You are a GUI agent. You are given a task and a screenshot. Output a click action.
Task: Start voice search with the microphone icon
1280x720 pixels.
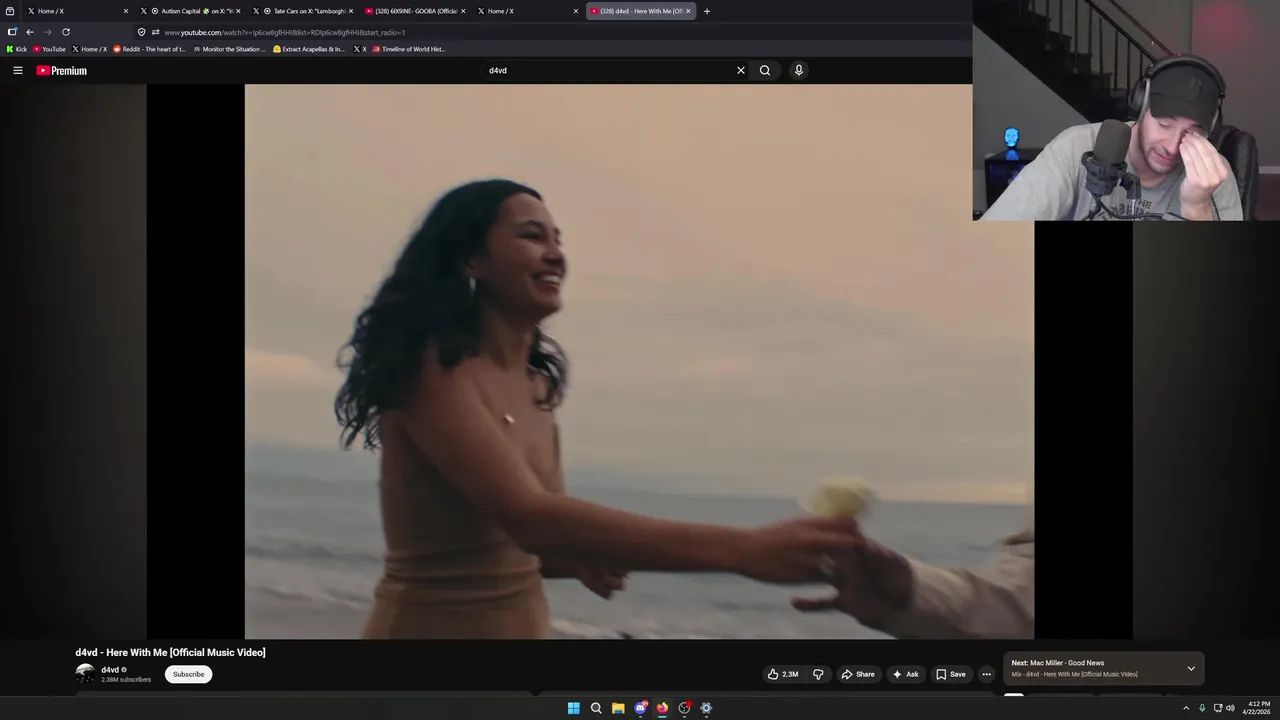click(798, 70)
